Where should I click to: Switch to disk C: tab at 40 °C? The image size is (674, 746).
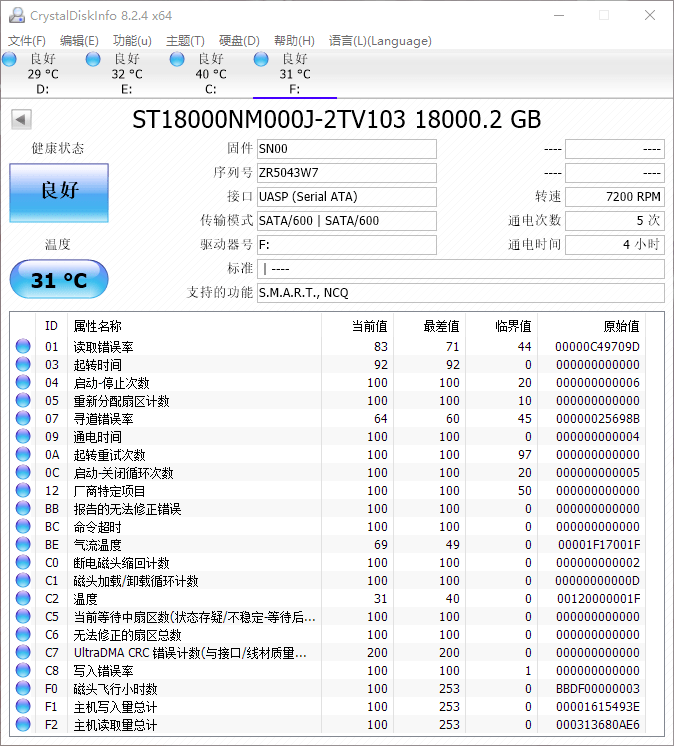[x=211, y=74]
